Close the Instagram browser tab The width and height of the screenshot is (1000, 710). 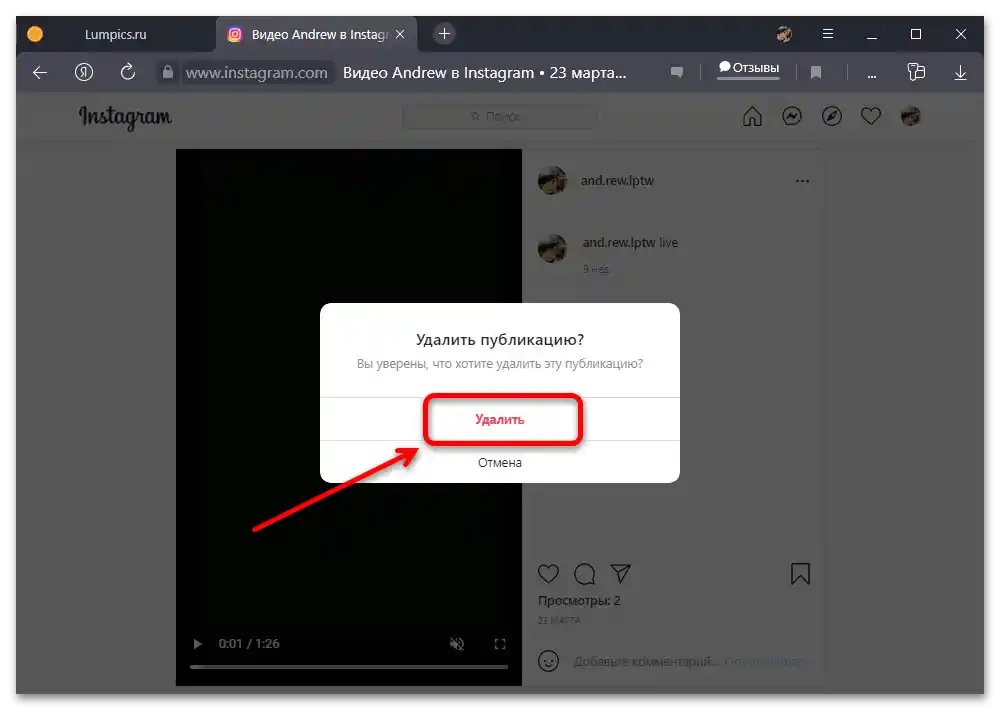(x=400, y=34)
